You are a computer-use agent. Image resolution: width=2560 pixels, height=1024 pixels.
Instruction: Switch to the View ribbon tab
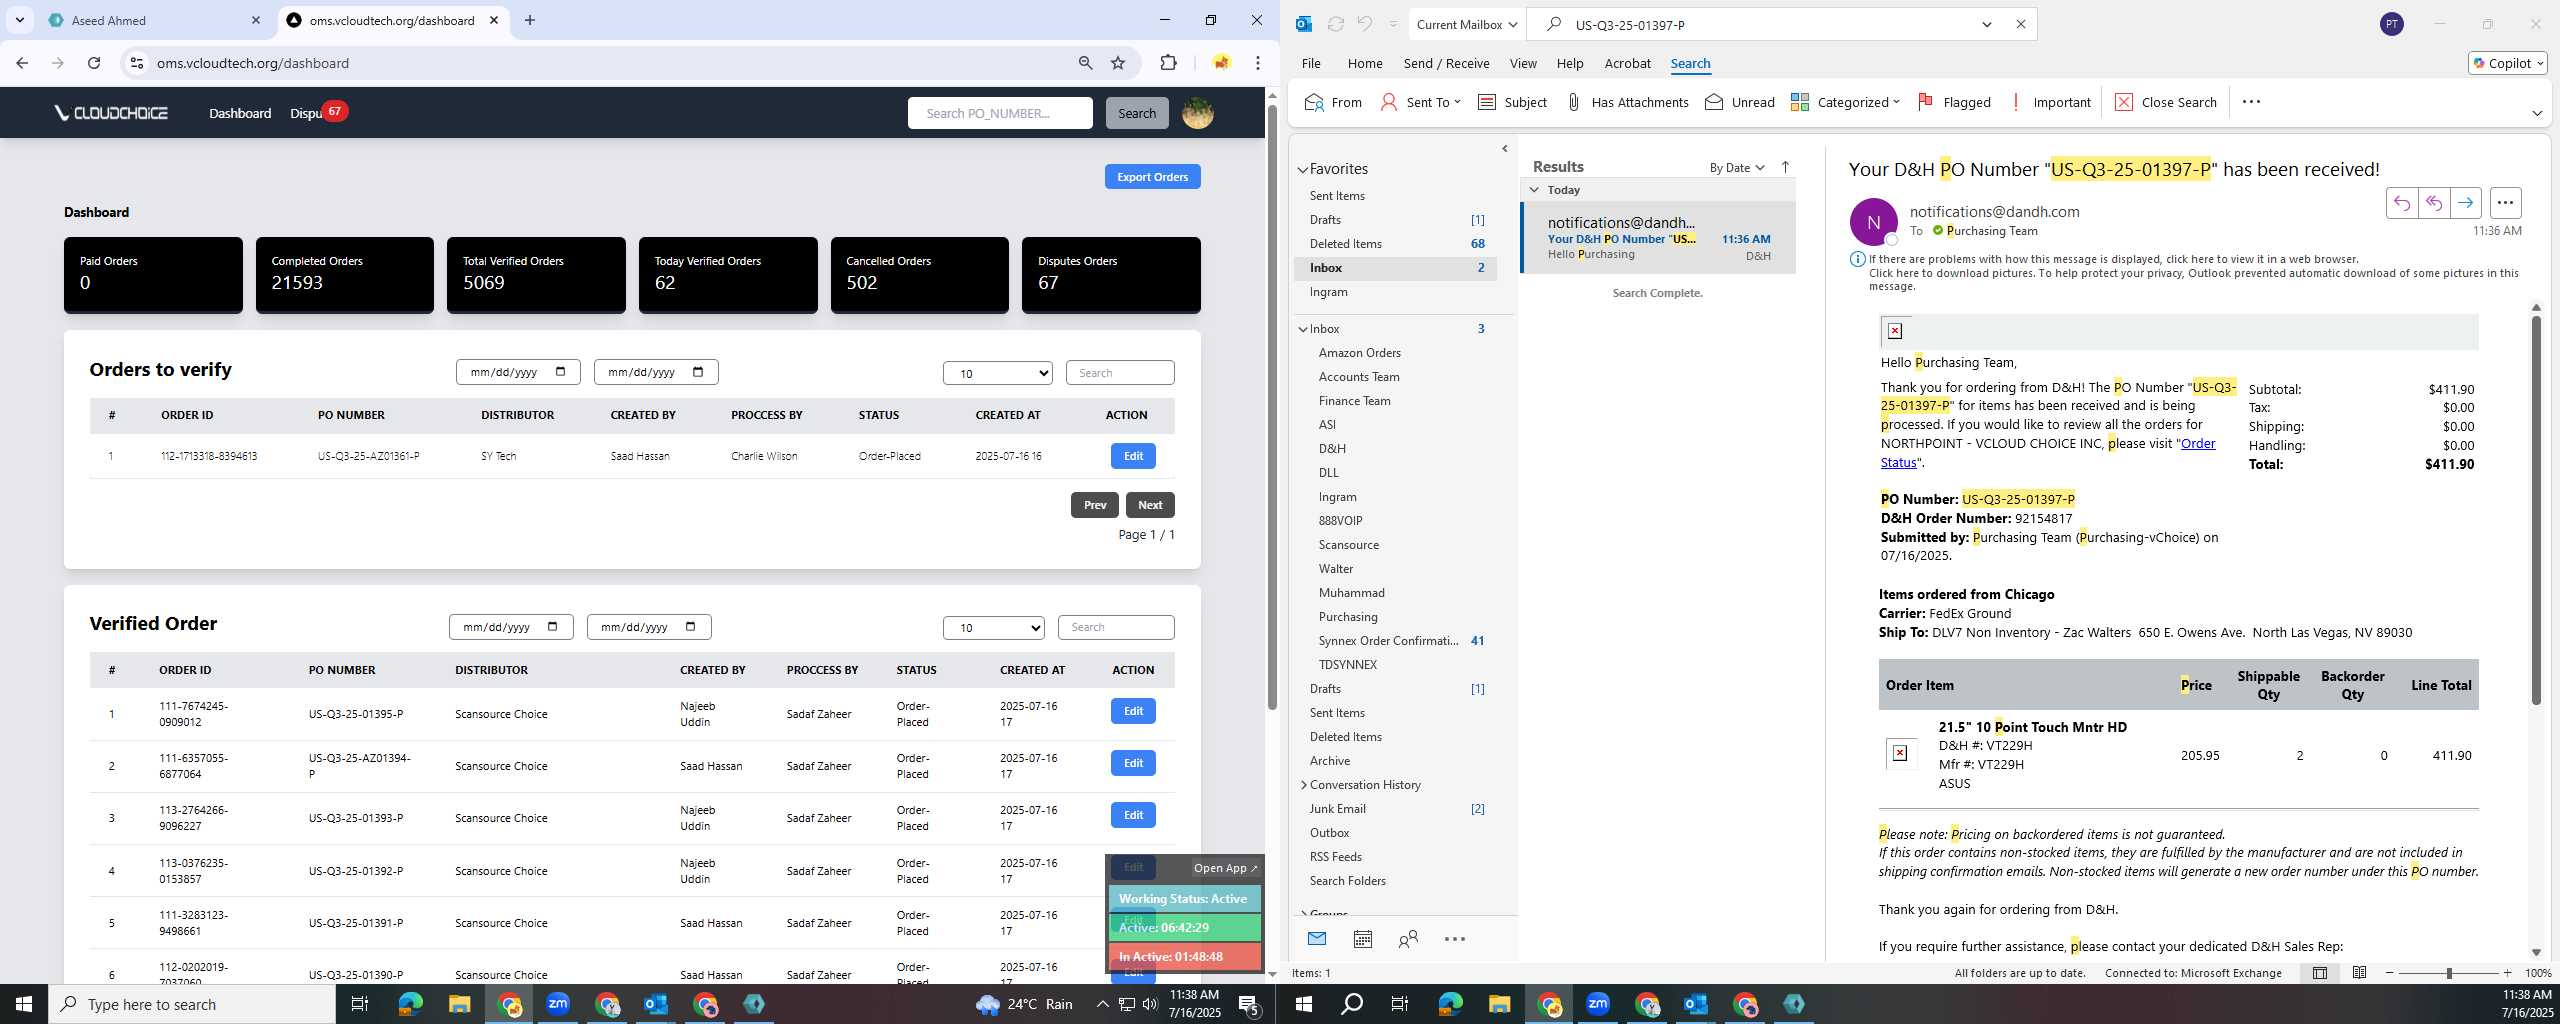(1523, 63)
